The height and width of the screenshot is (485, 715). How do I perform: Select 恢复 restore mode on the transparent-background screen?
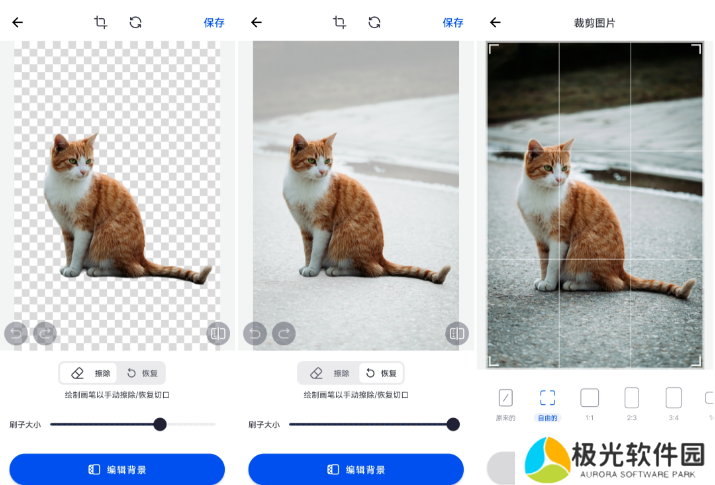coord(142,373)
